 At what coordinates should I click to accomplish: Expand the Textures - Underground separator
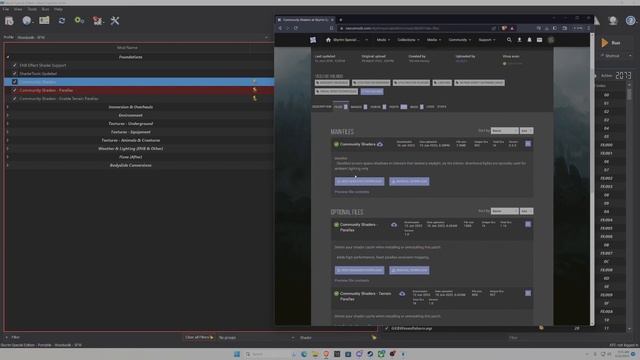click(8, 124)
